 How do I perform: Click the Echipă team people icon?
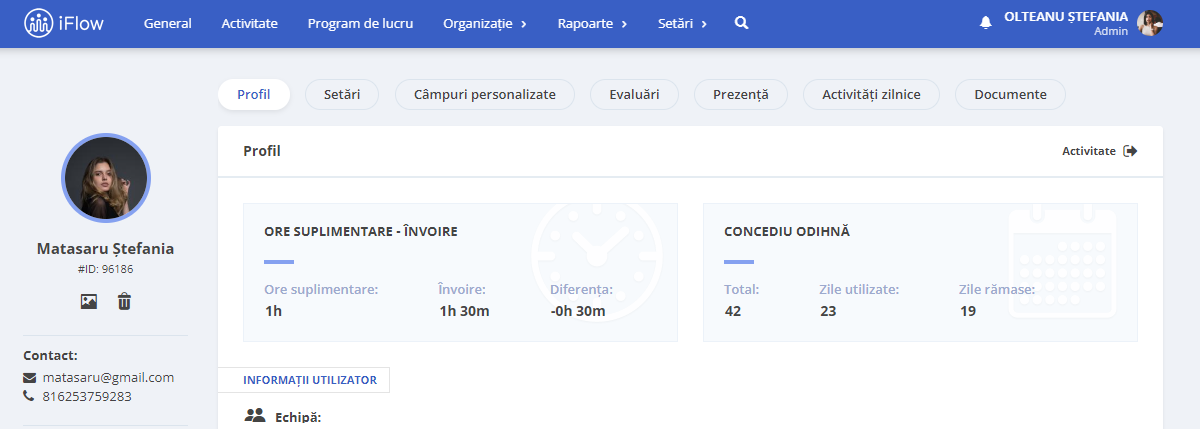coord(254,415)
